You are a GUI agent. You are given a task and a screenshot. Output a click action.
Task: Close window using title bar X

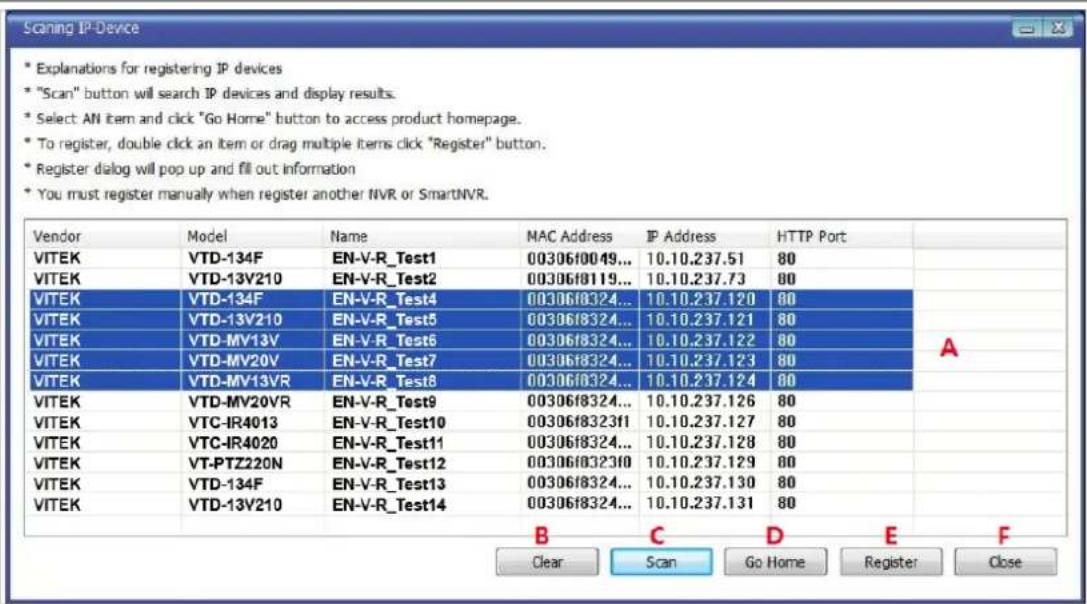[x=1058, y=28]
